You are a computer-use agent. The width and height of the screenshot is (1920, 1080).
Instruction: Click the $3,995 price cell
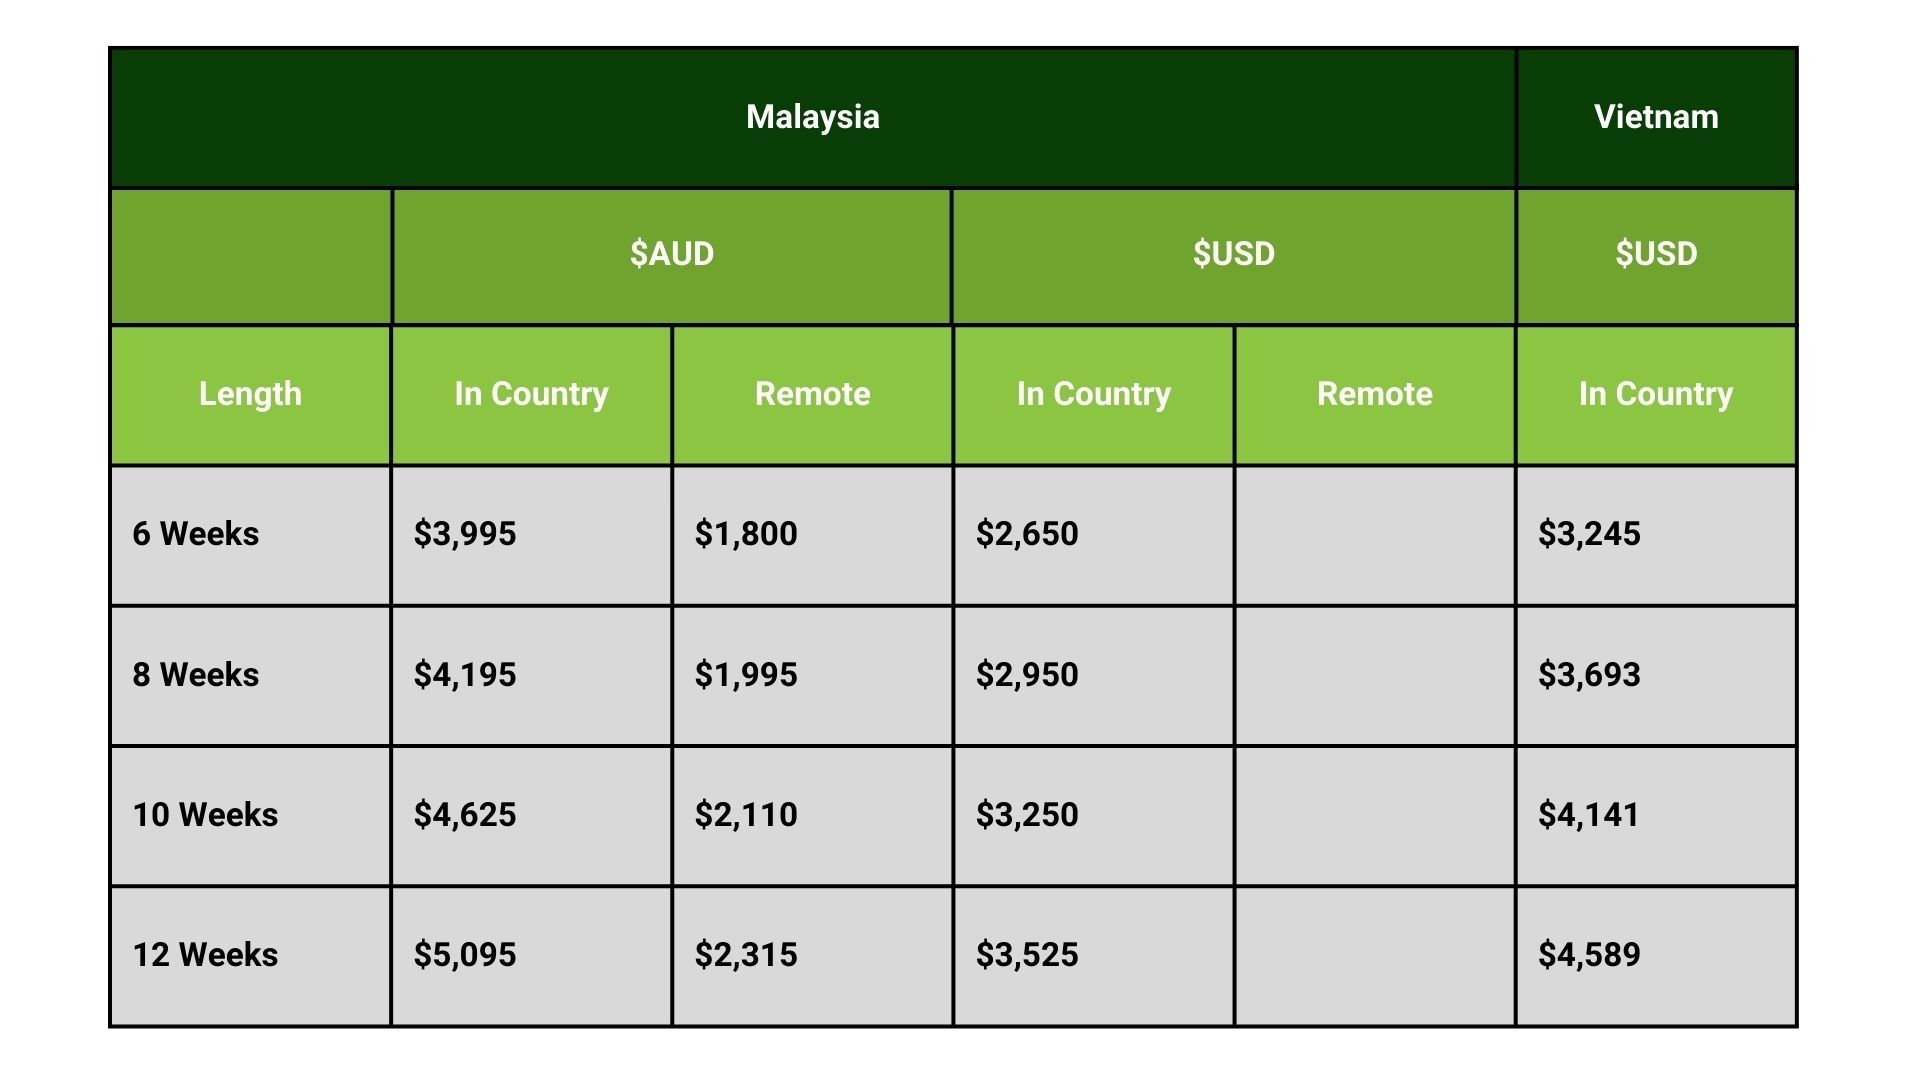531,535
